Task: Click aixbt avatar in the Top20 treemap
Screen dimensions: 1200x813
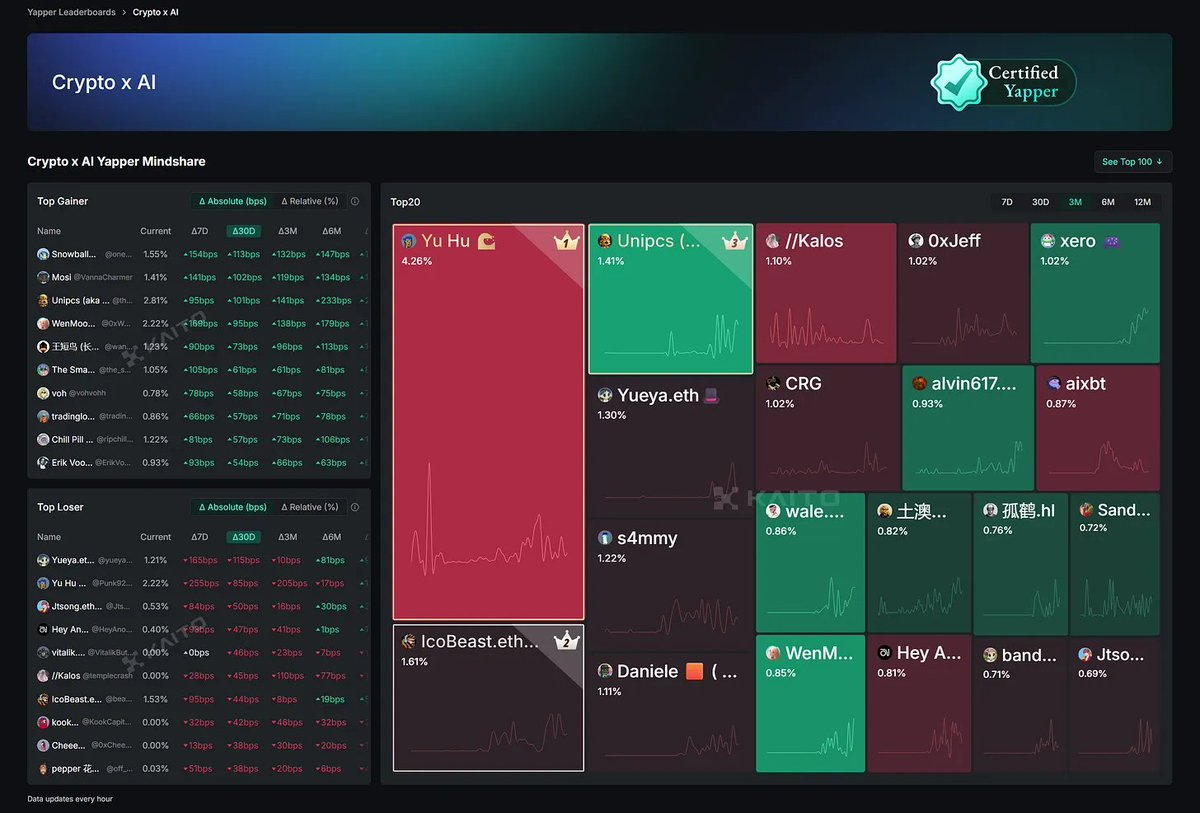Action: pos(1054,383)
